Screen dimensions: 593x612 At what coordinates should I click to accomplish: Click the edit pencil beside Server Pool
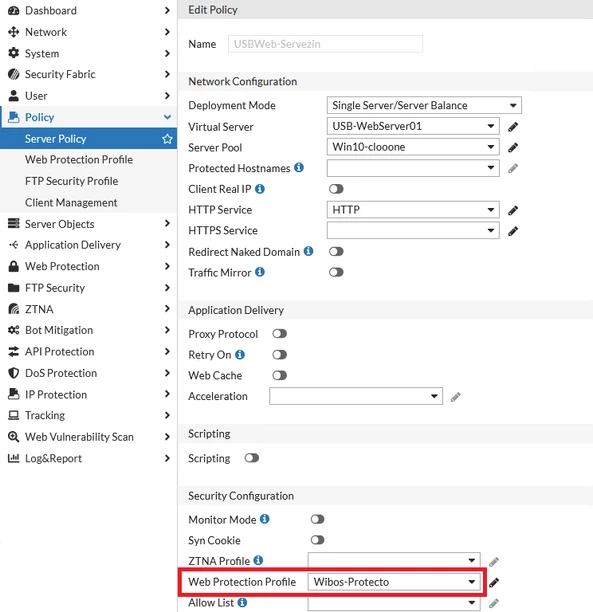tap(513, 148)
